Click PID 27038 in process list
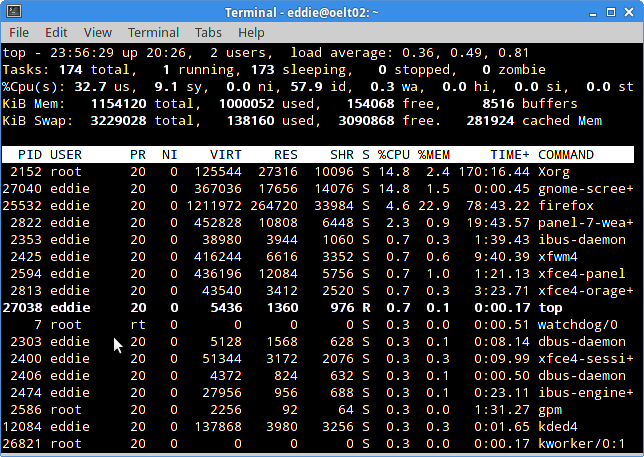Image resolution: width=644 pixels, height=457 pixels. coord(22,308)
